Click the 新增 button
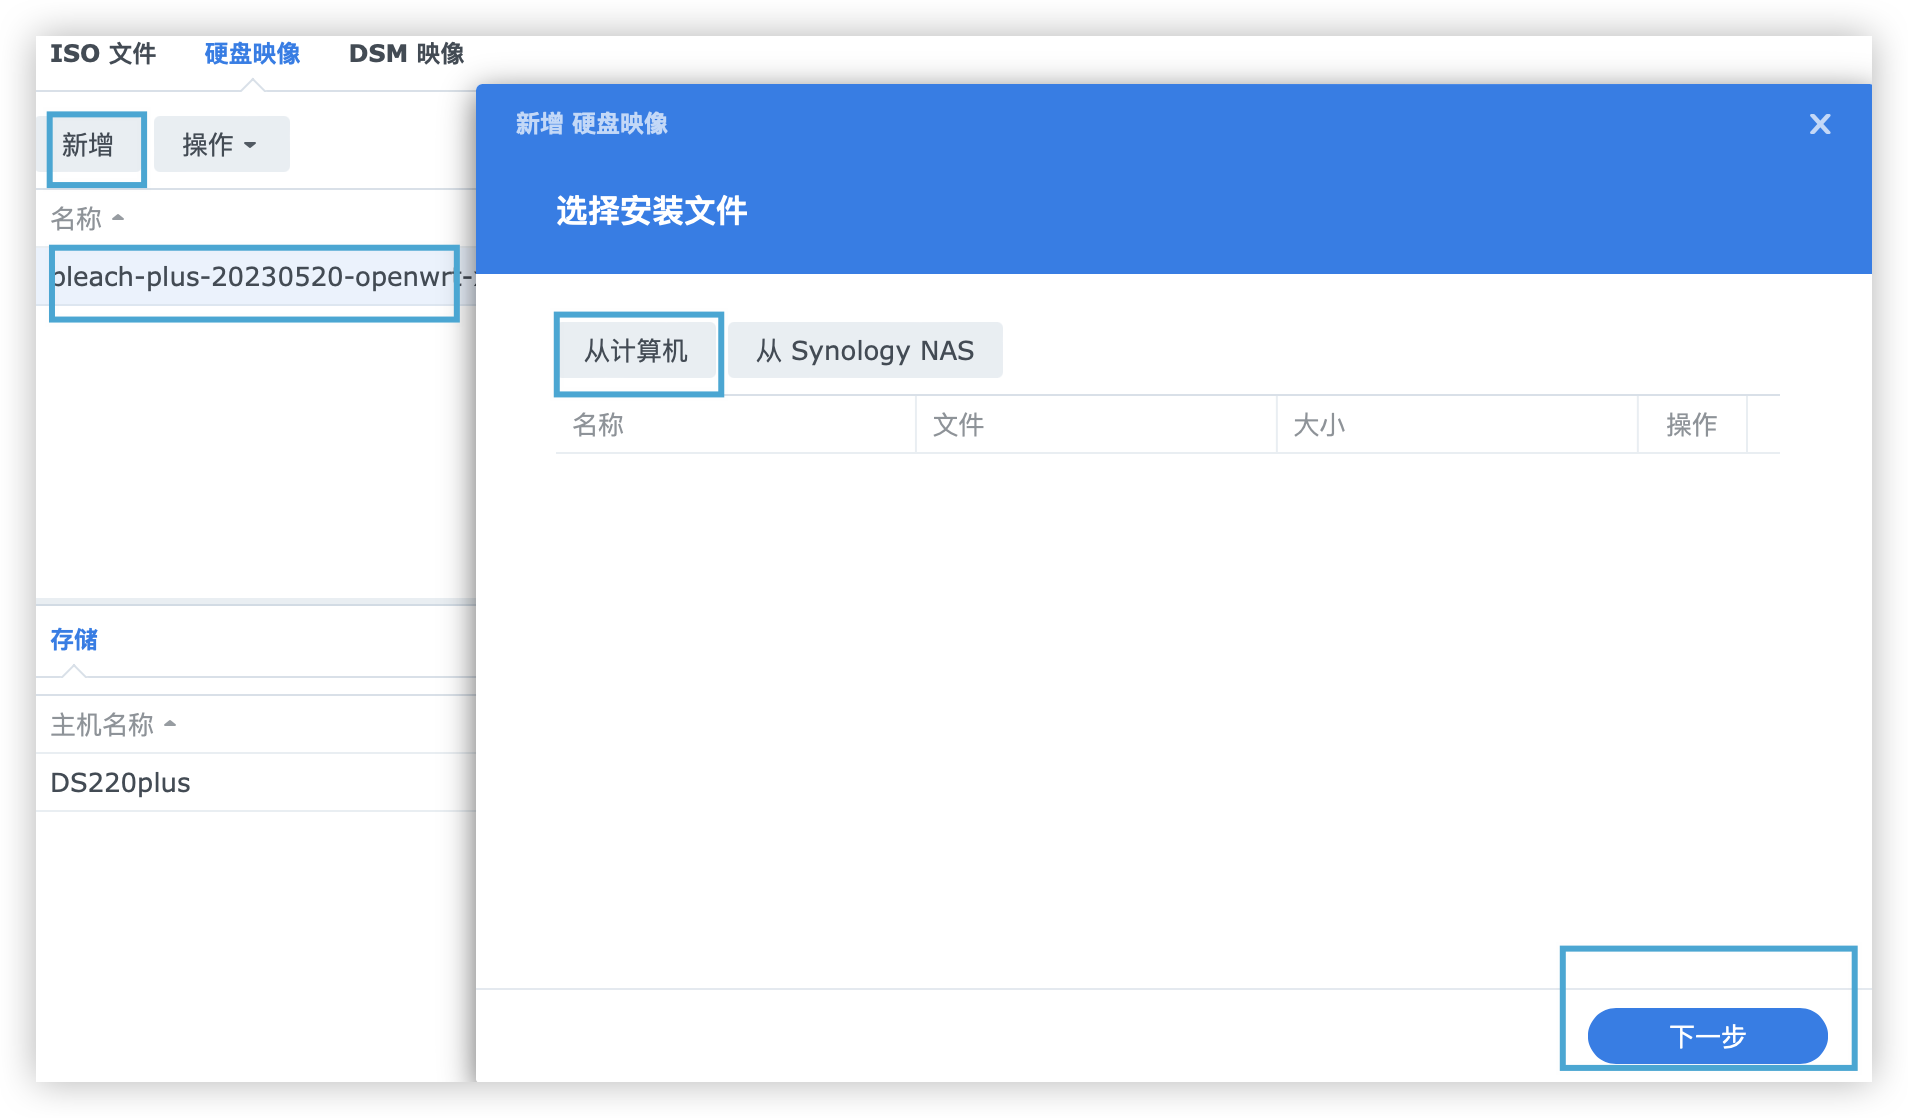 (89, 145)
